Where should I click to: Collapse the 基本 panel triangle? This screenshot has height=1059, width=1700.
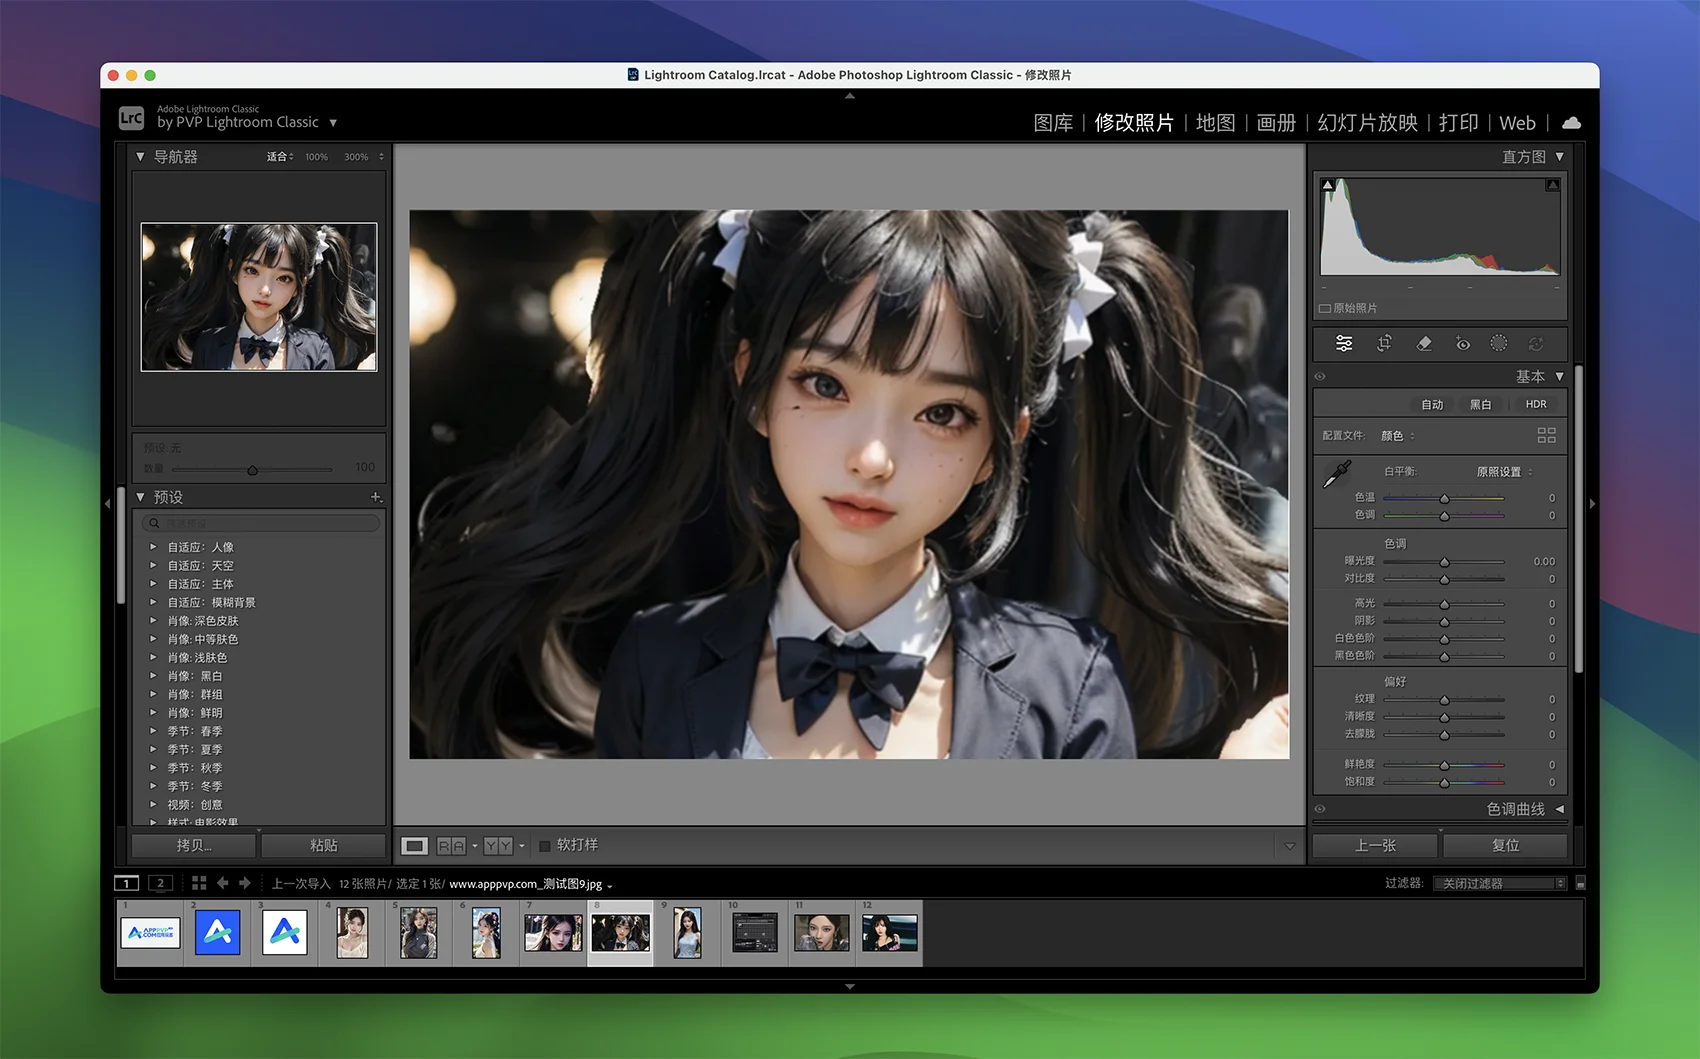pos(1559,377)
